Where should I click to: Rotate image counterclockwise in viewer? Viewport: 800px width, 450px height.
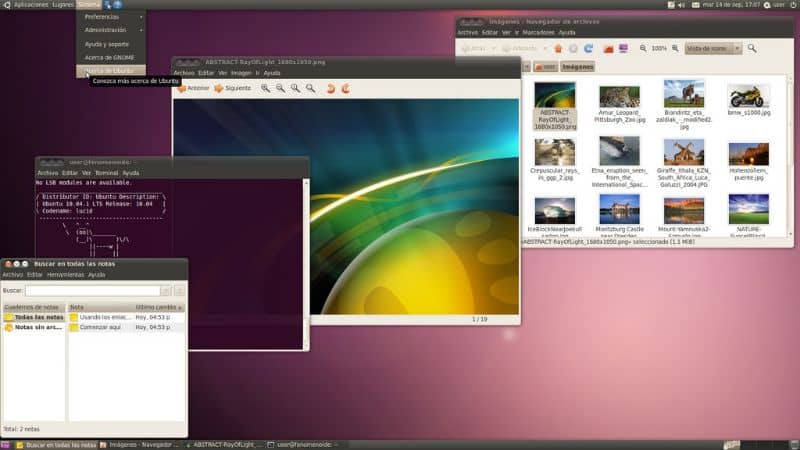(x=331, y=88)
